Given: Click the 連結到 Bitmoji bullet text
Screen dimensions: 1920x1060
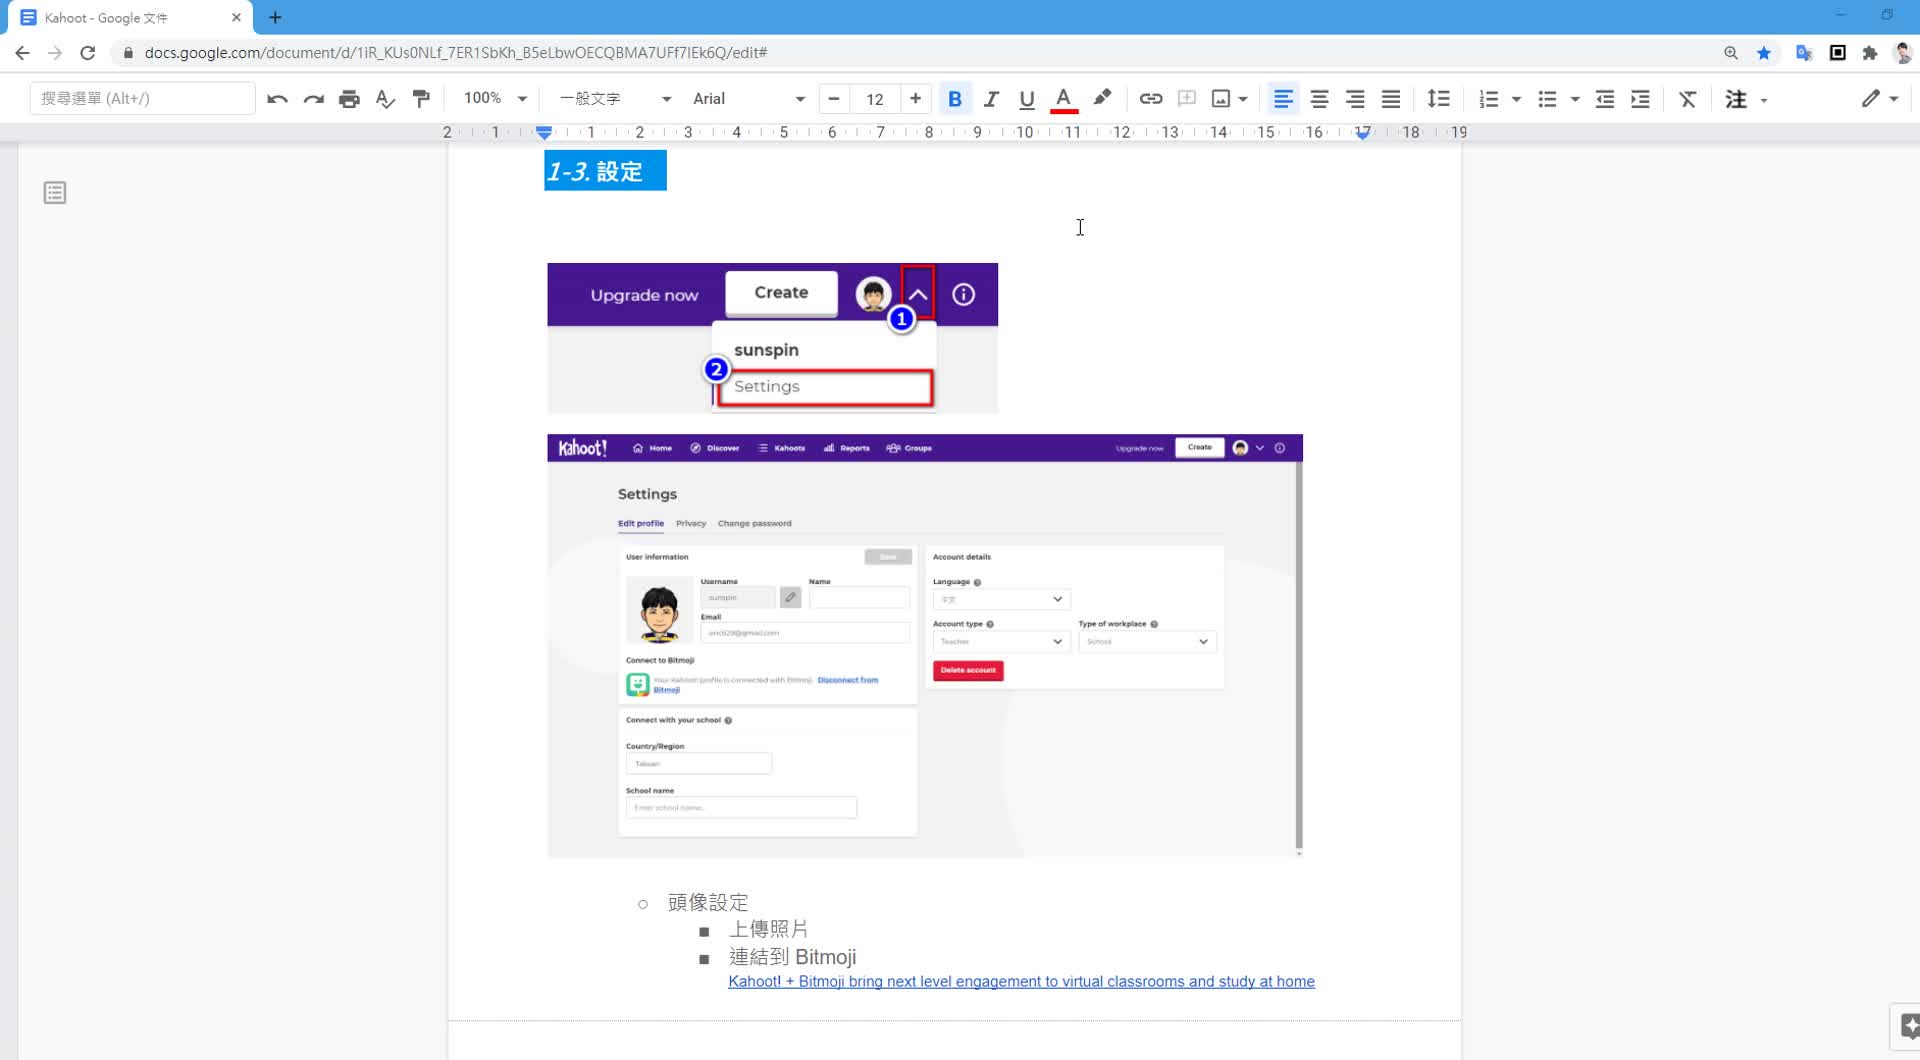Looking at the screenshot, I should [792, 957].
